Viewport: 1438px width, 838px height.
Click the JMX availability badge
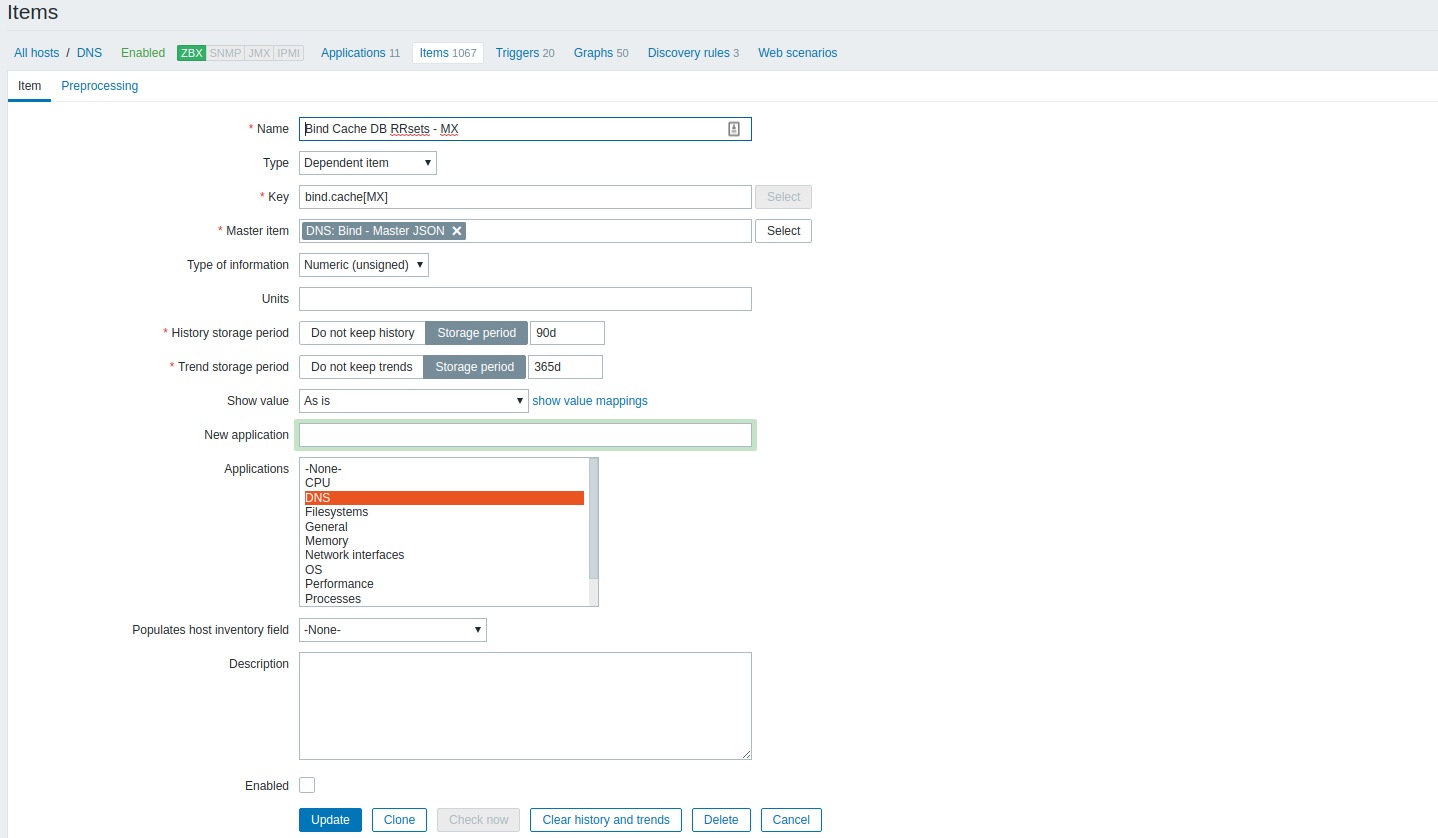coord(259,53)
